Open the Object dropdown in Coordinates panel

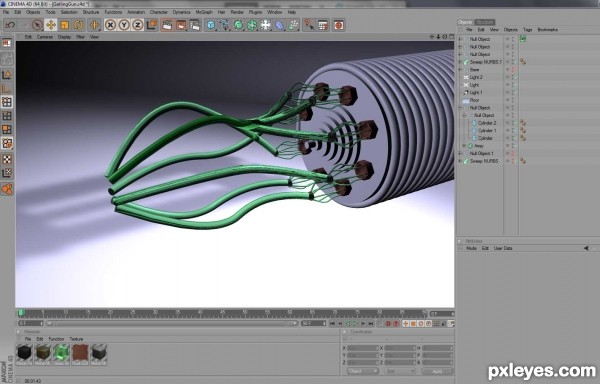pos(363,371)
